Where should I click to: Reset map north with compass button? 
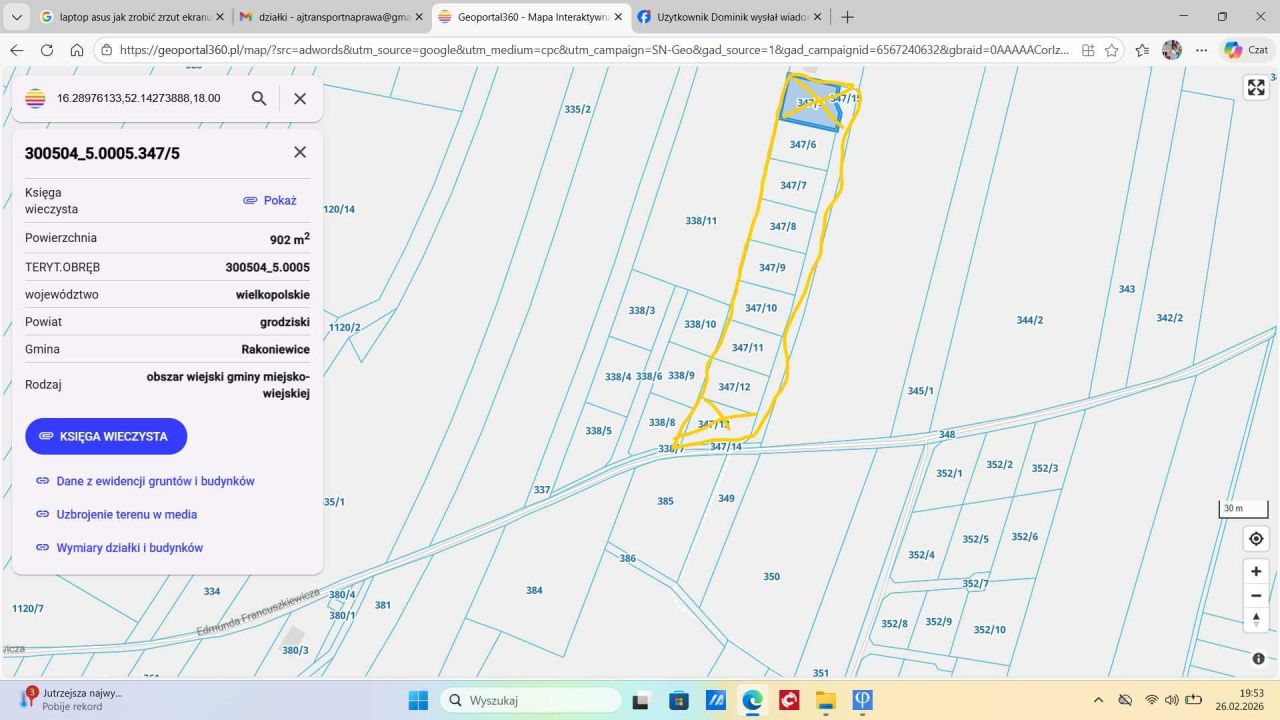pos(1256,620)
